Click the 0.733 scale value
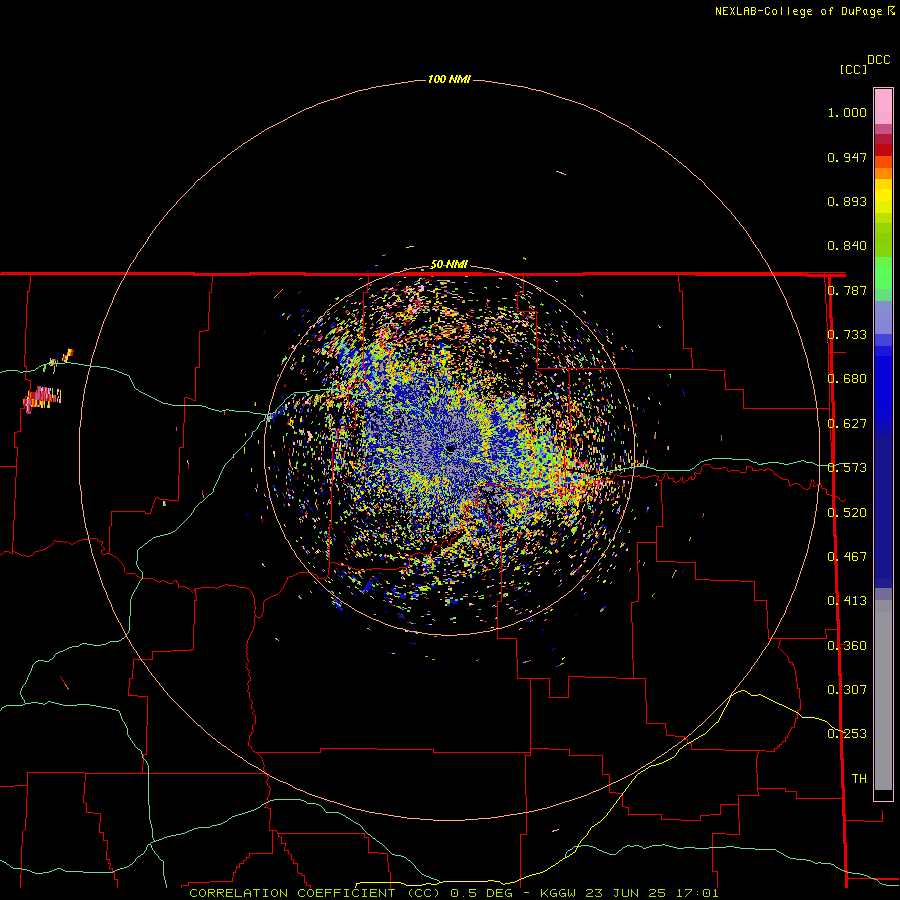Viewport: 900px width, 900px height. pyautogui.click(x=847, y=335)
